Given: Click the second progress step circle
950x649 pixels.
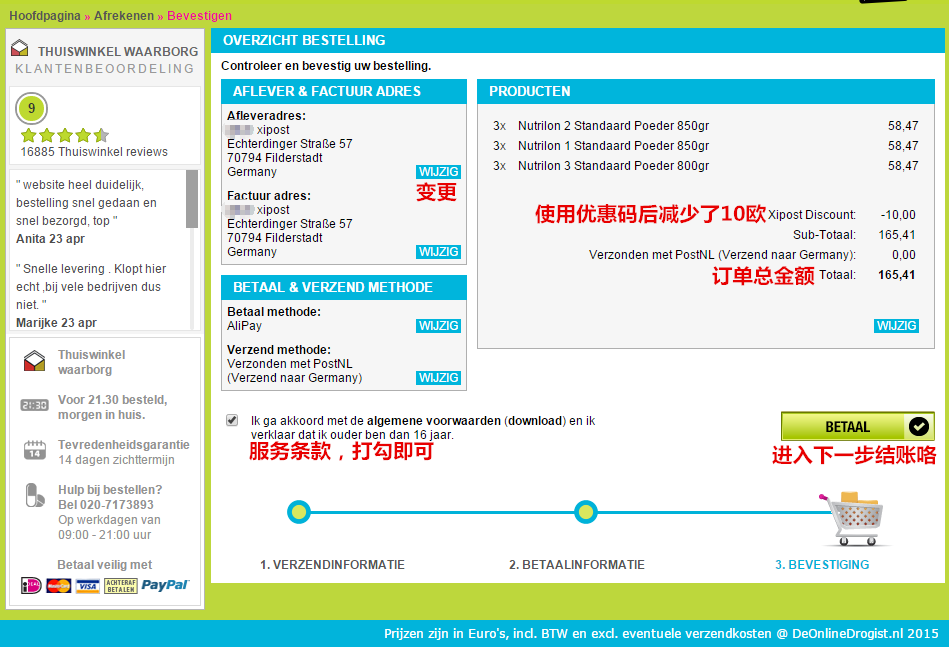Looking at the screenshot, I should [x=586, y=512].
